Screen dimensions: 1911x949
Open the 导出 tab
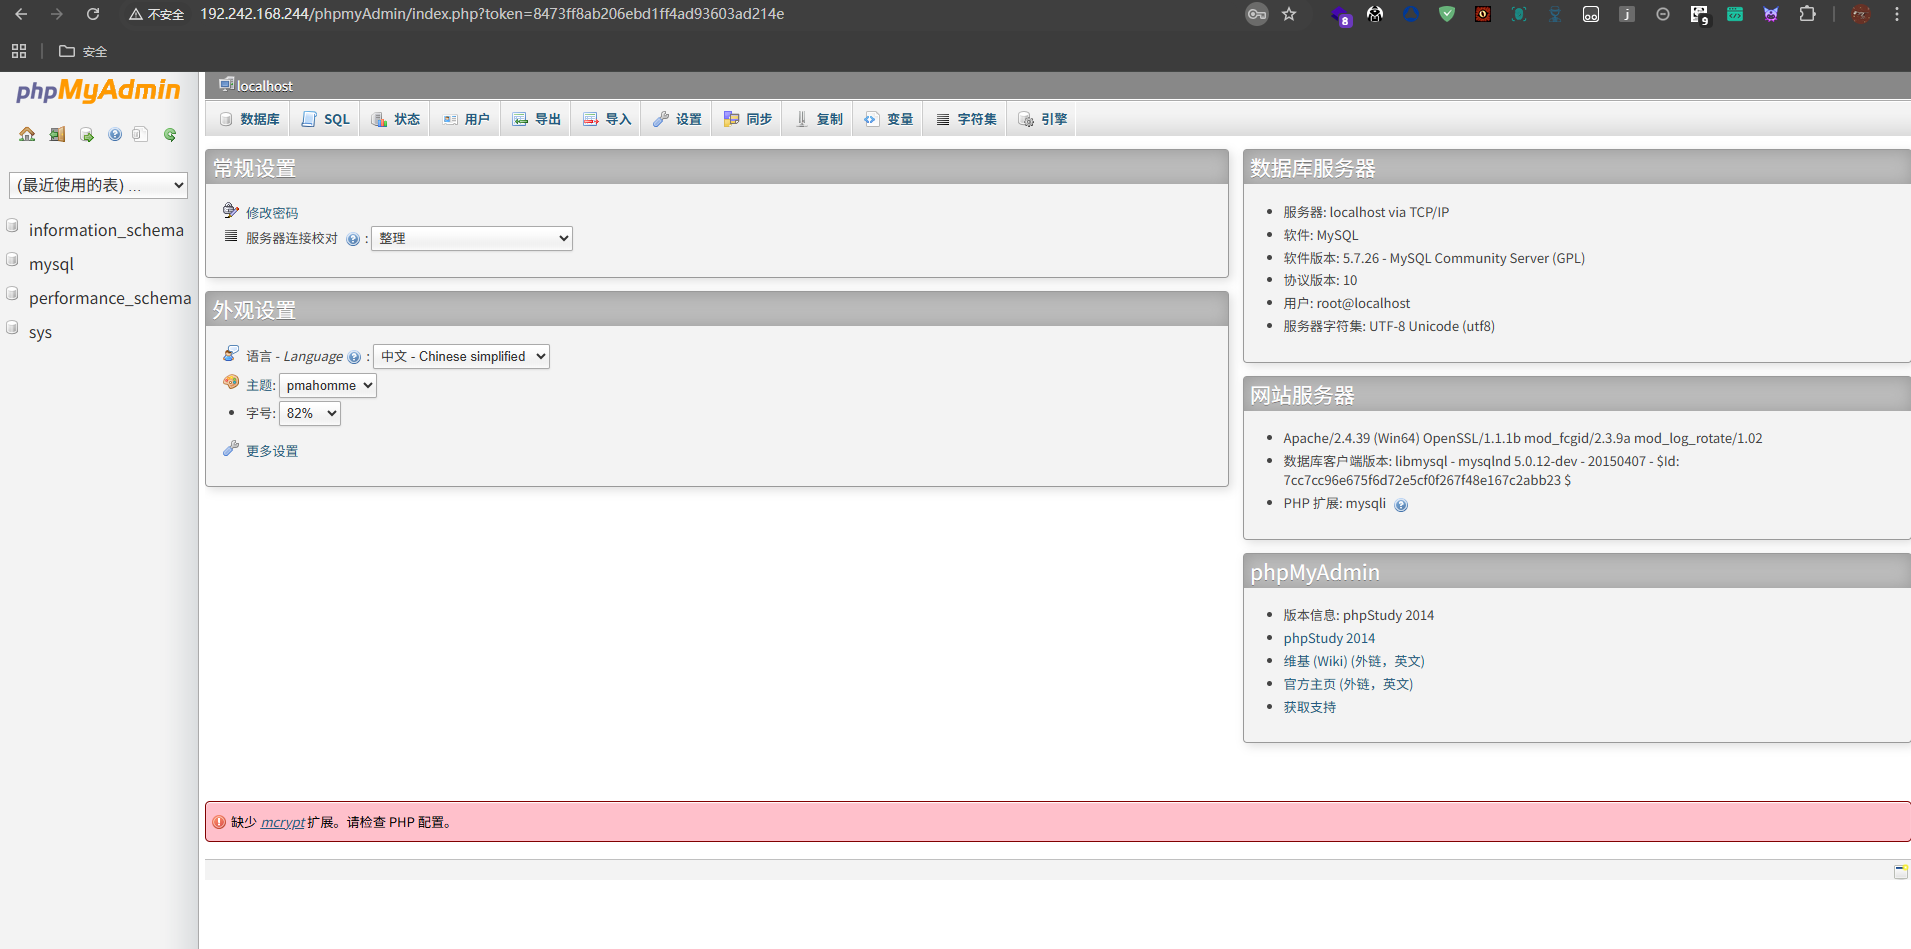(536, 119)
